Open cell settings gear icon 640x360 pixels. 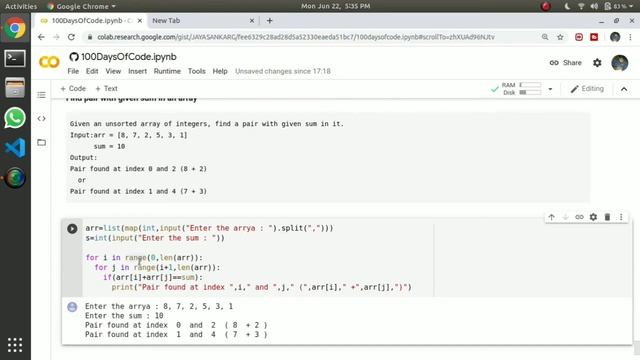[593, 217]
